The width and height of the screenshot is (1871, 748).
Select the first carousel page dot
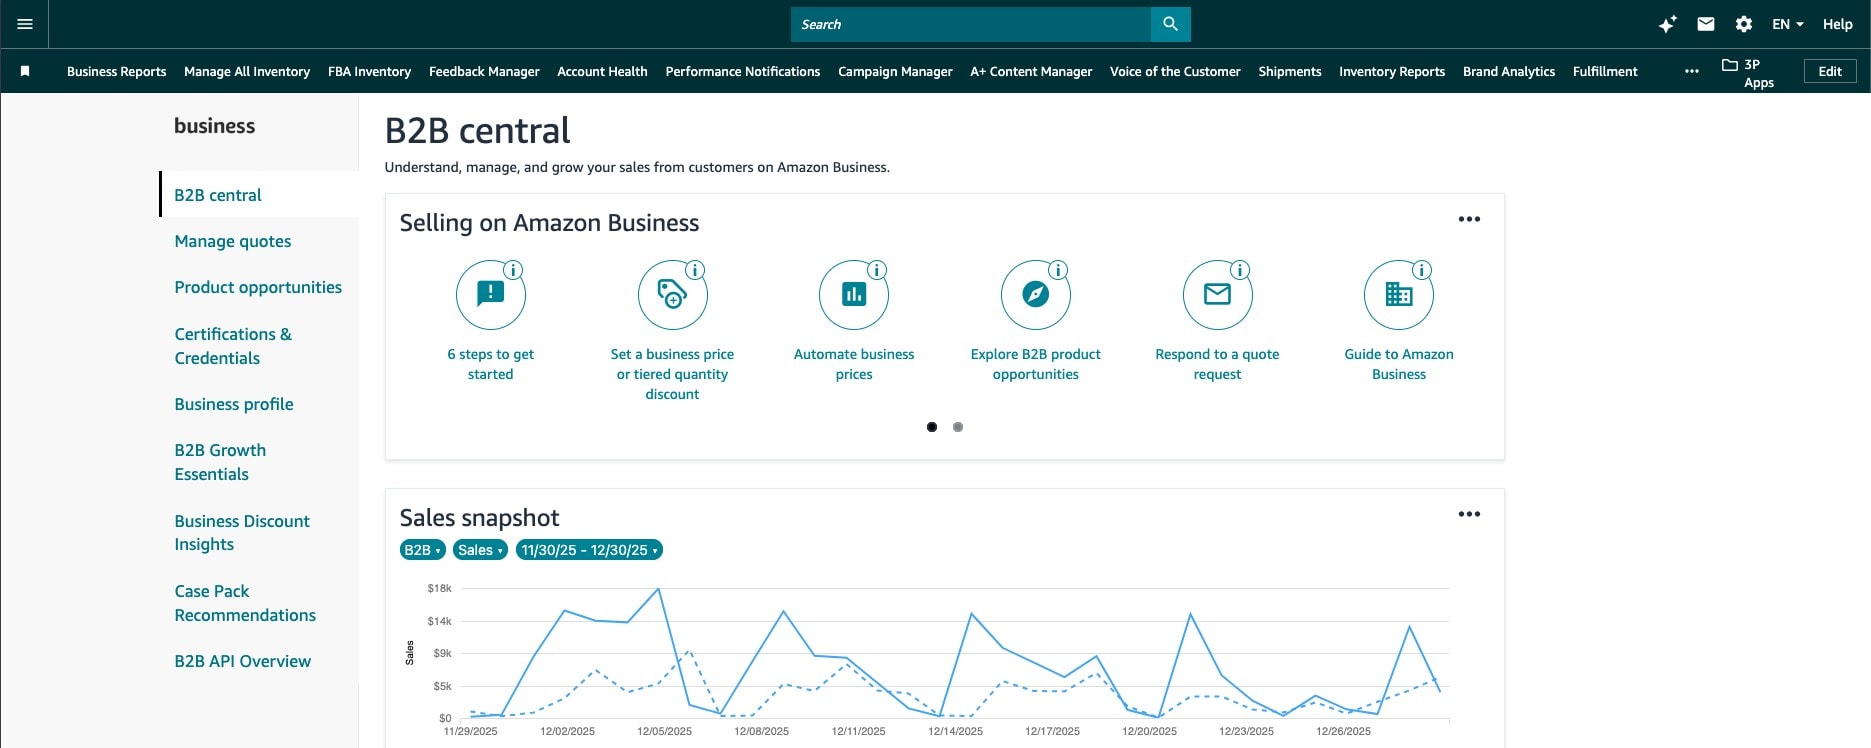pyautogui.click(x=932, y=427)
